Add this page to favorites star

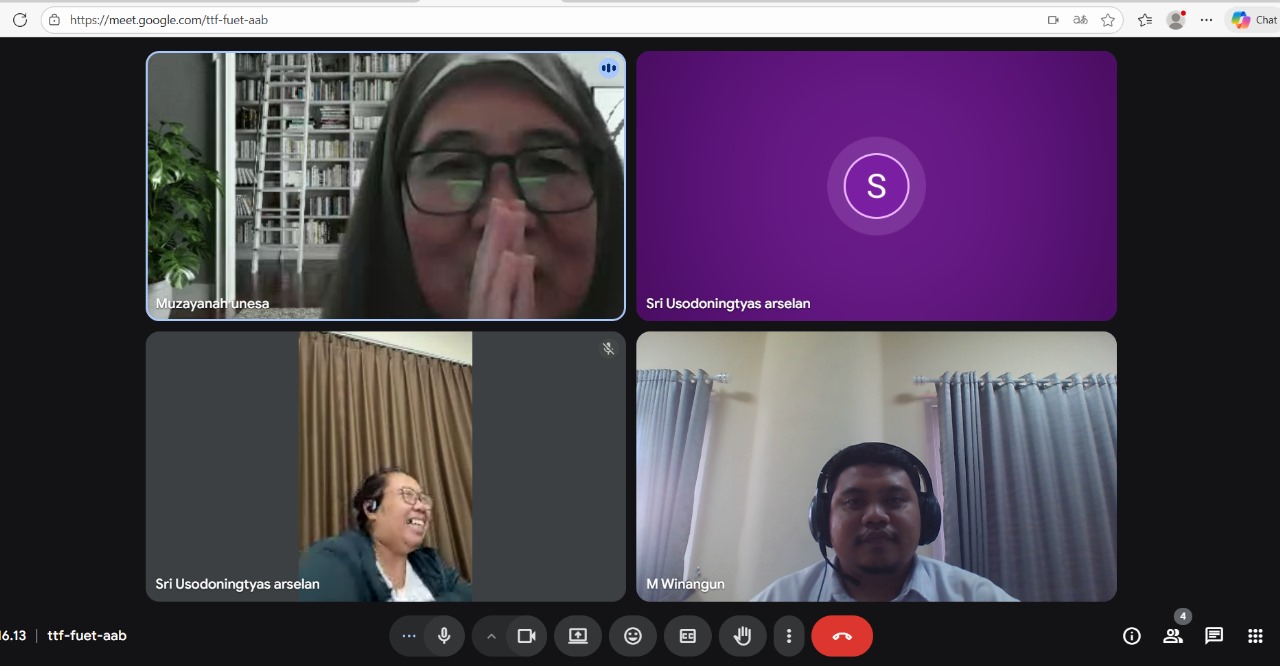click(1108, 20)
